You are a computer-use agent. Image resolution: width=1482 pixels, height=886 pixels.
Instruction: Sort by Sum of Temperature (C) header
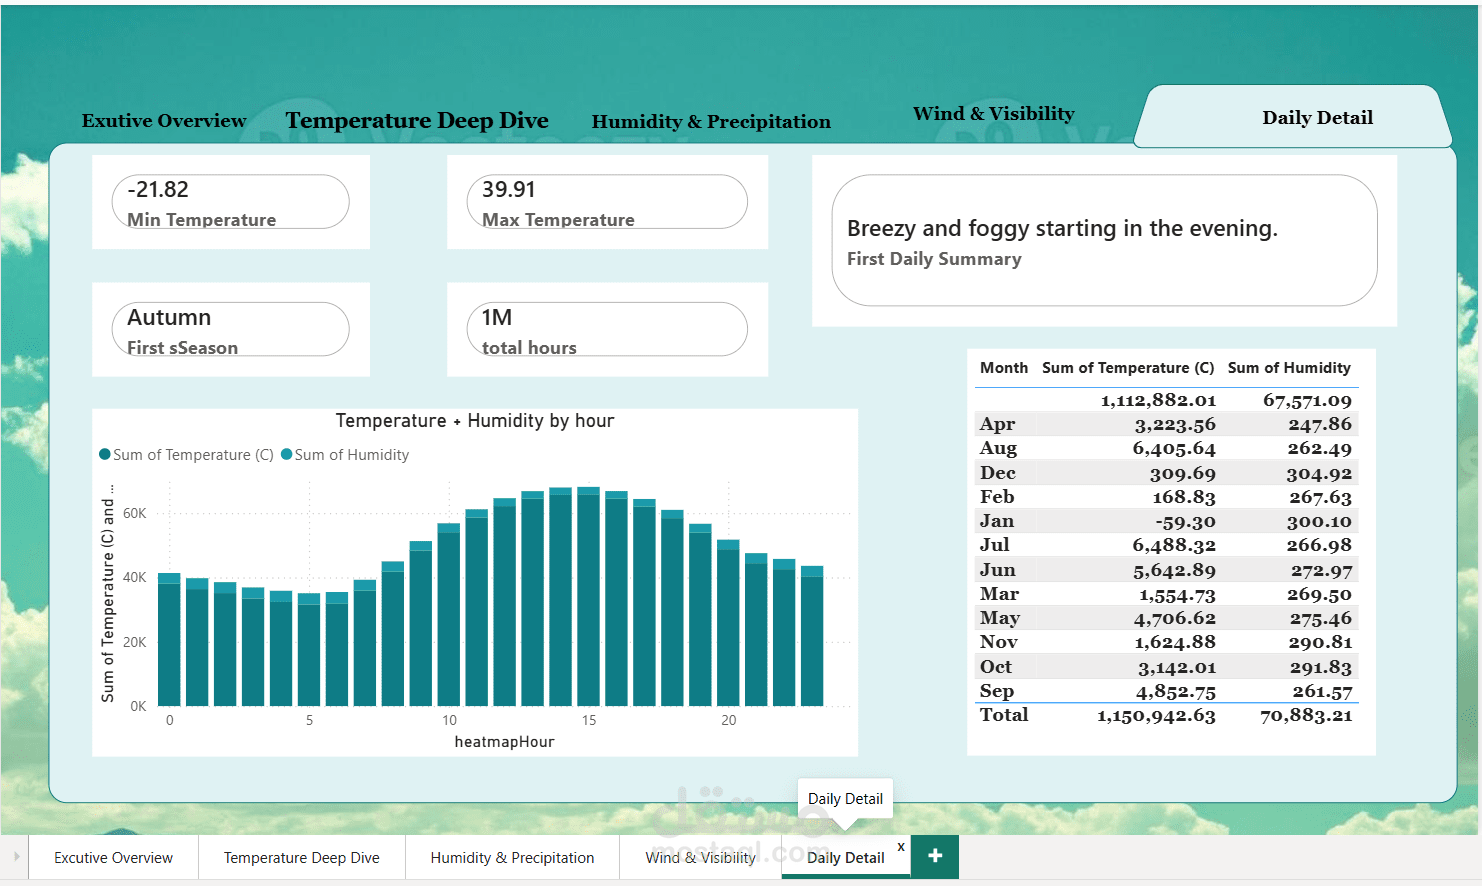1128,368
